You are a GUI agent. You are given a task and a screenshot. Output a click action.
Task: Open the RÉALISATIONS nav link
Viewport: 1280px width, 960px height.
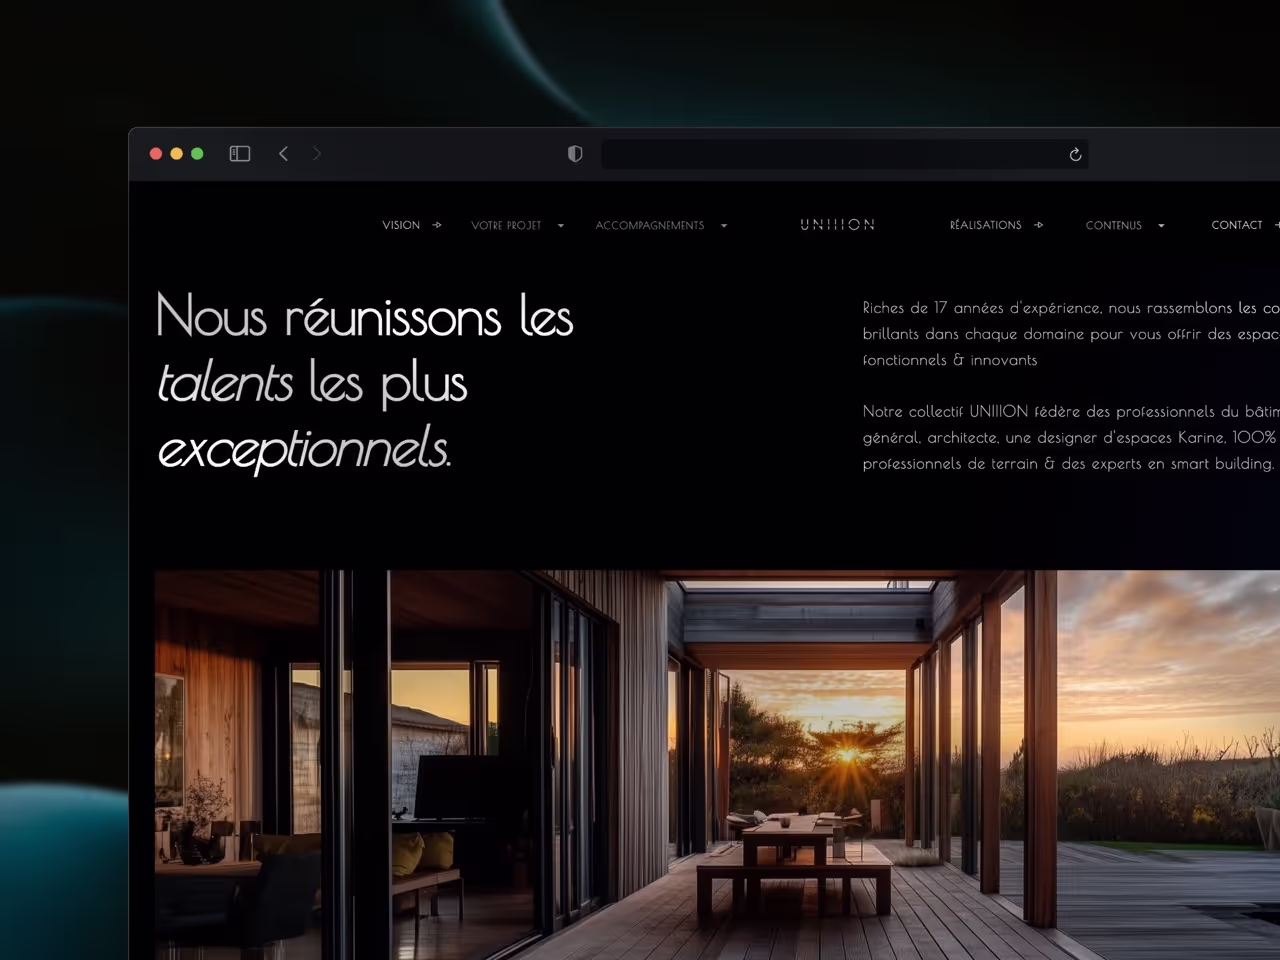point(986,225)
